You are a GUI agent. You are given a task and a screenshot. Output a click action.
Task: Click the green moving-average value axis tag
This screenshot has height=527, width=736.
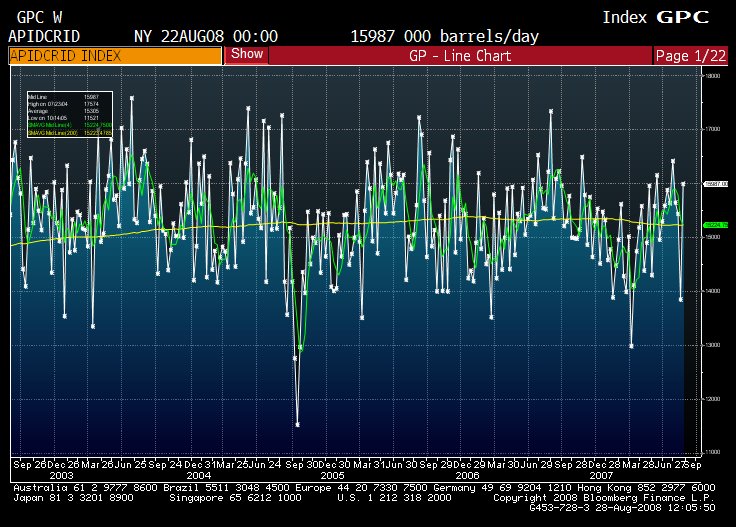tap(716, 225)
